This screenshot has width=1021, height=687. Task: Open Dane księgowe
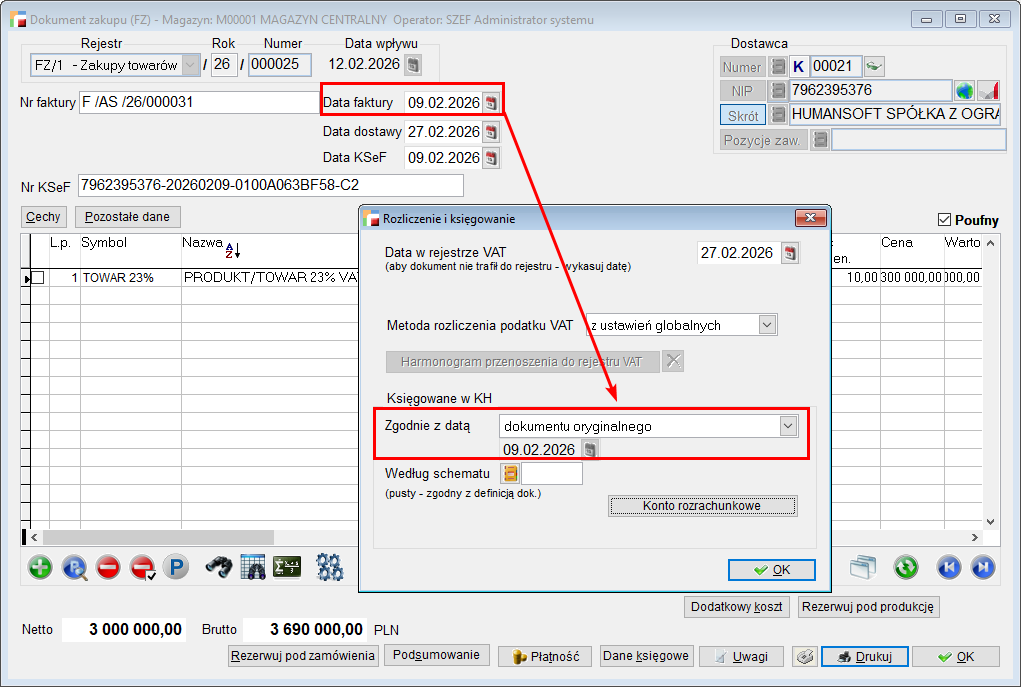pos(646,656)
